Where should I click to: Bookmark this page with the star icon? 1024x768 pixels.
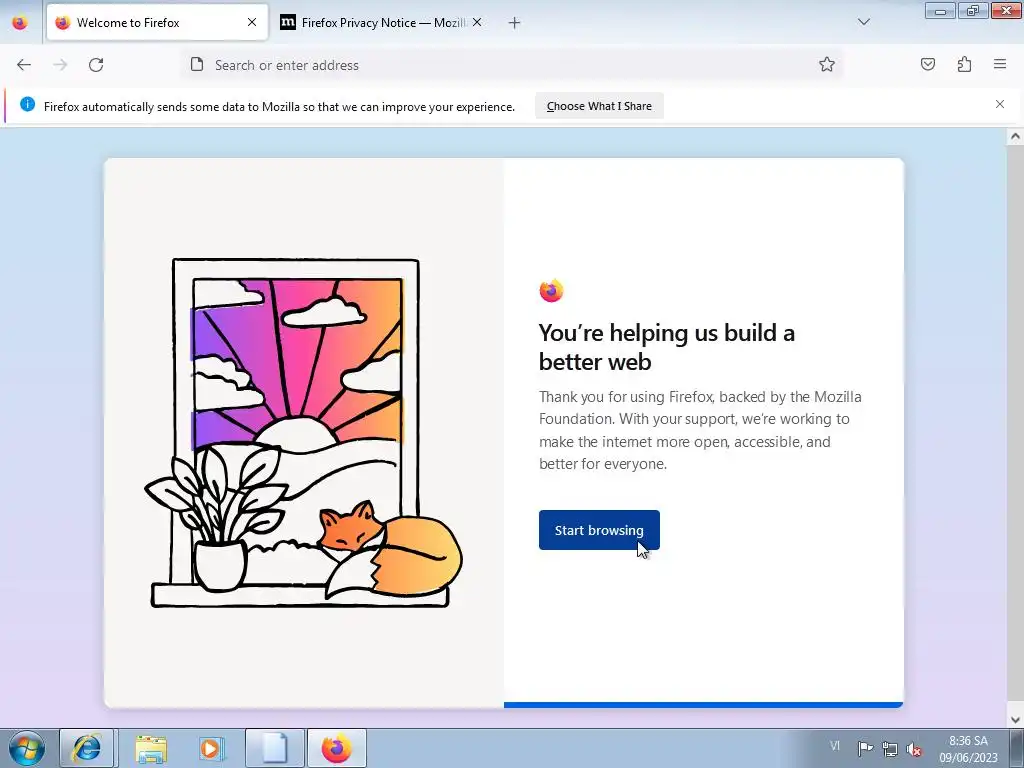pos(827,64)
